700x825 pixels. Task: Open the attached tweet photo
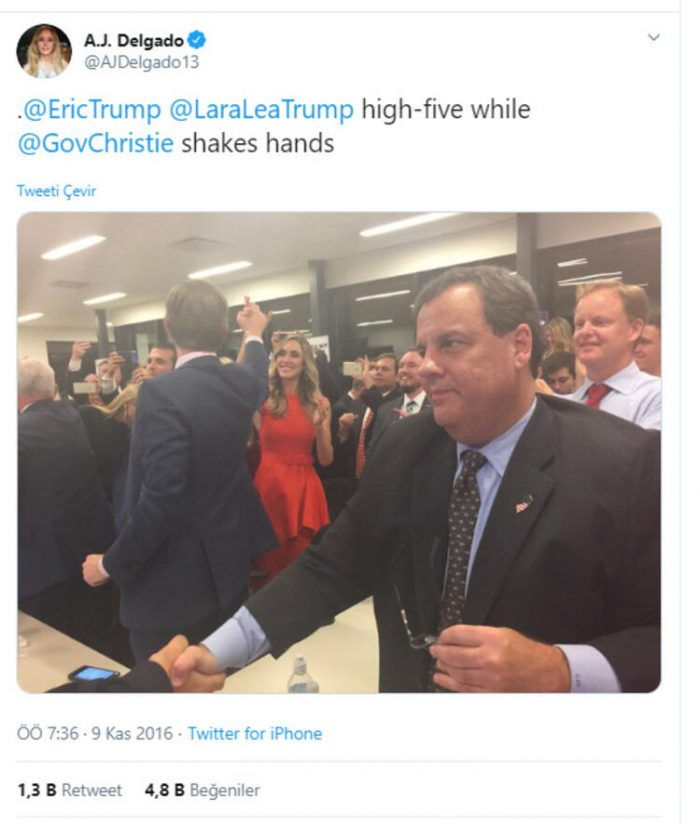coord(339,452)
